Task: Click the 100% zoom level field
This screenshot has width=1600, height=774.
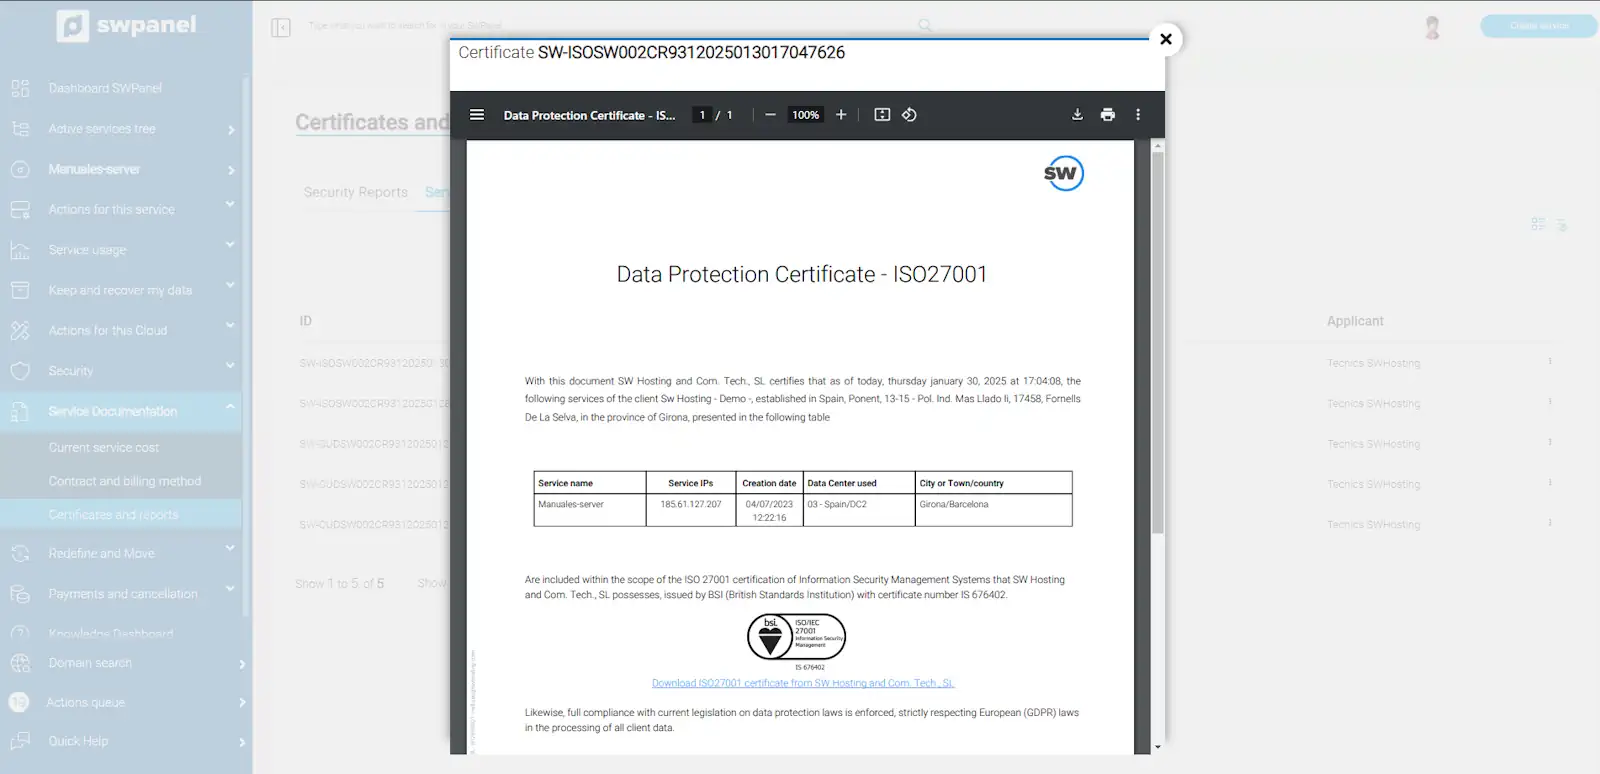Action: (x=805, y=115)
